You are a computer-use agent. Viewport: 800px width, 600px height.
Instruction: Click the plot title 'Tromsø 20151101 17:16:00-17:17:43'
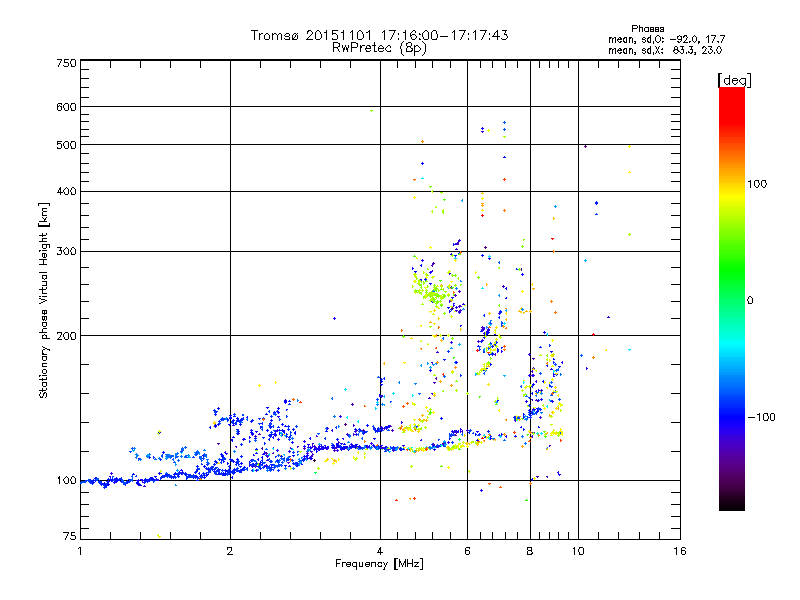379,35
